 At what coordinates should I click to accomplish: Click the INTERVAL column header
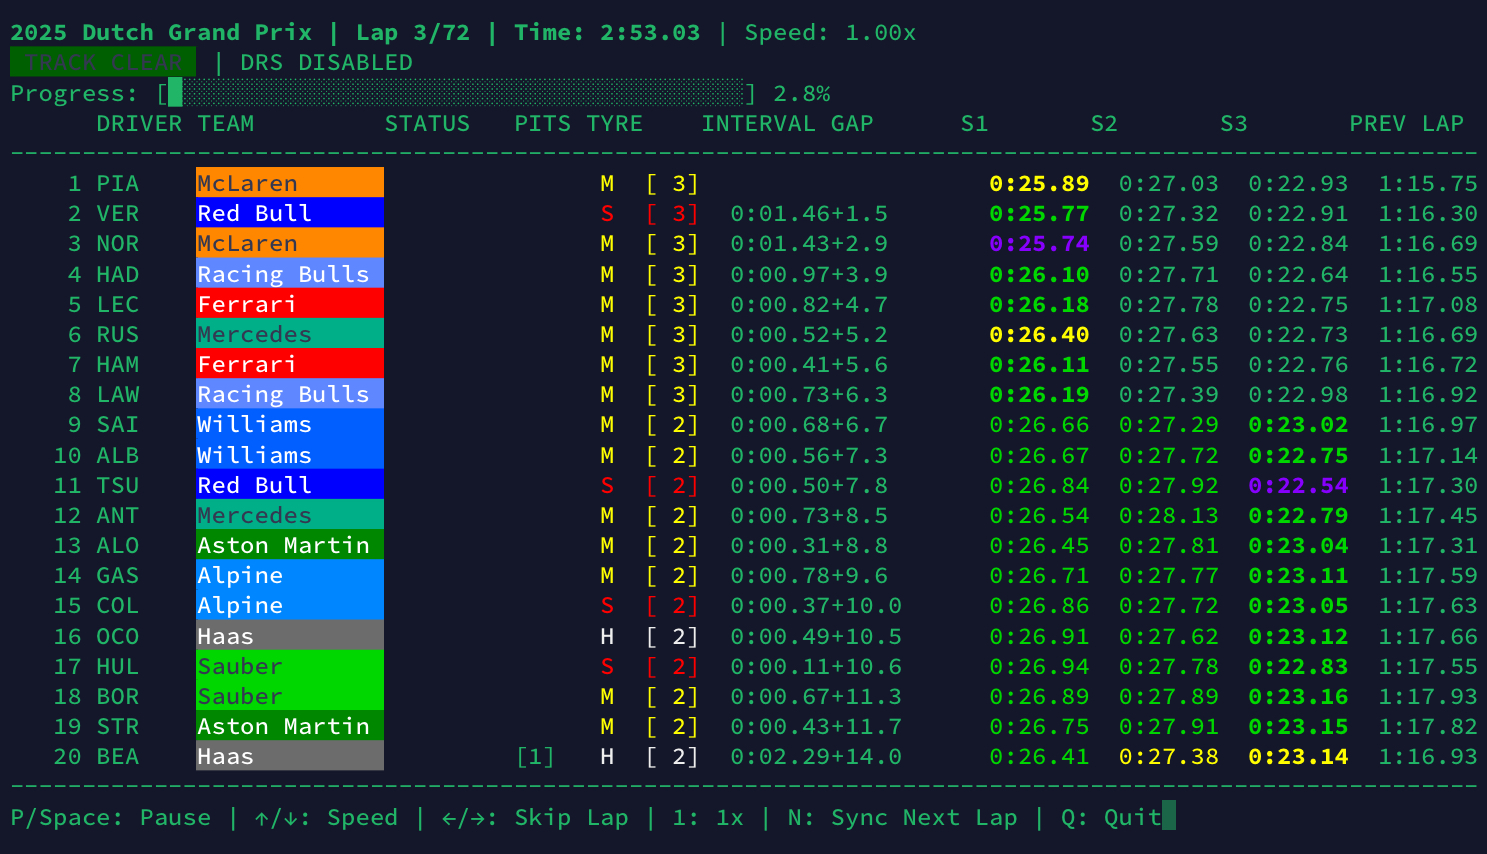(x=758, y=123)
